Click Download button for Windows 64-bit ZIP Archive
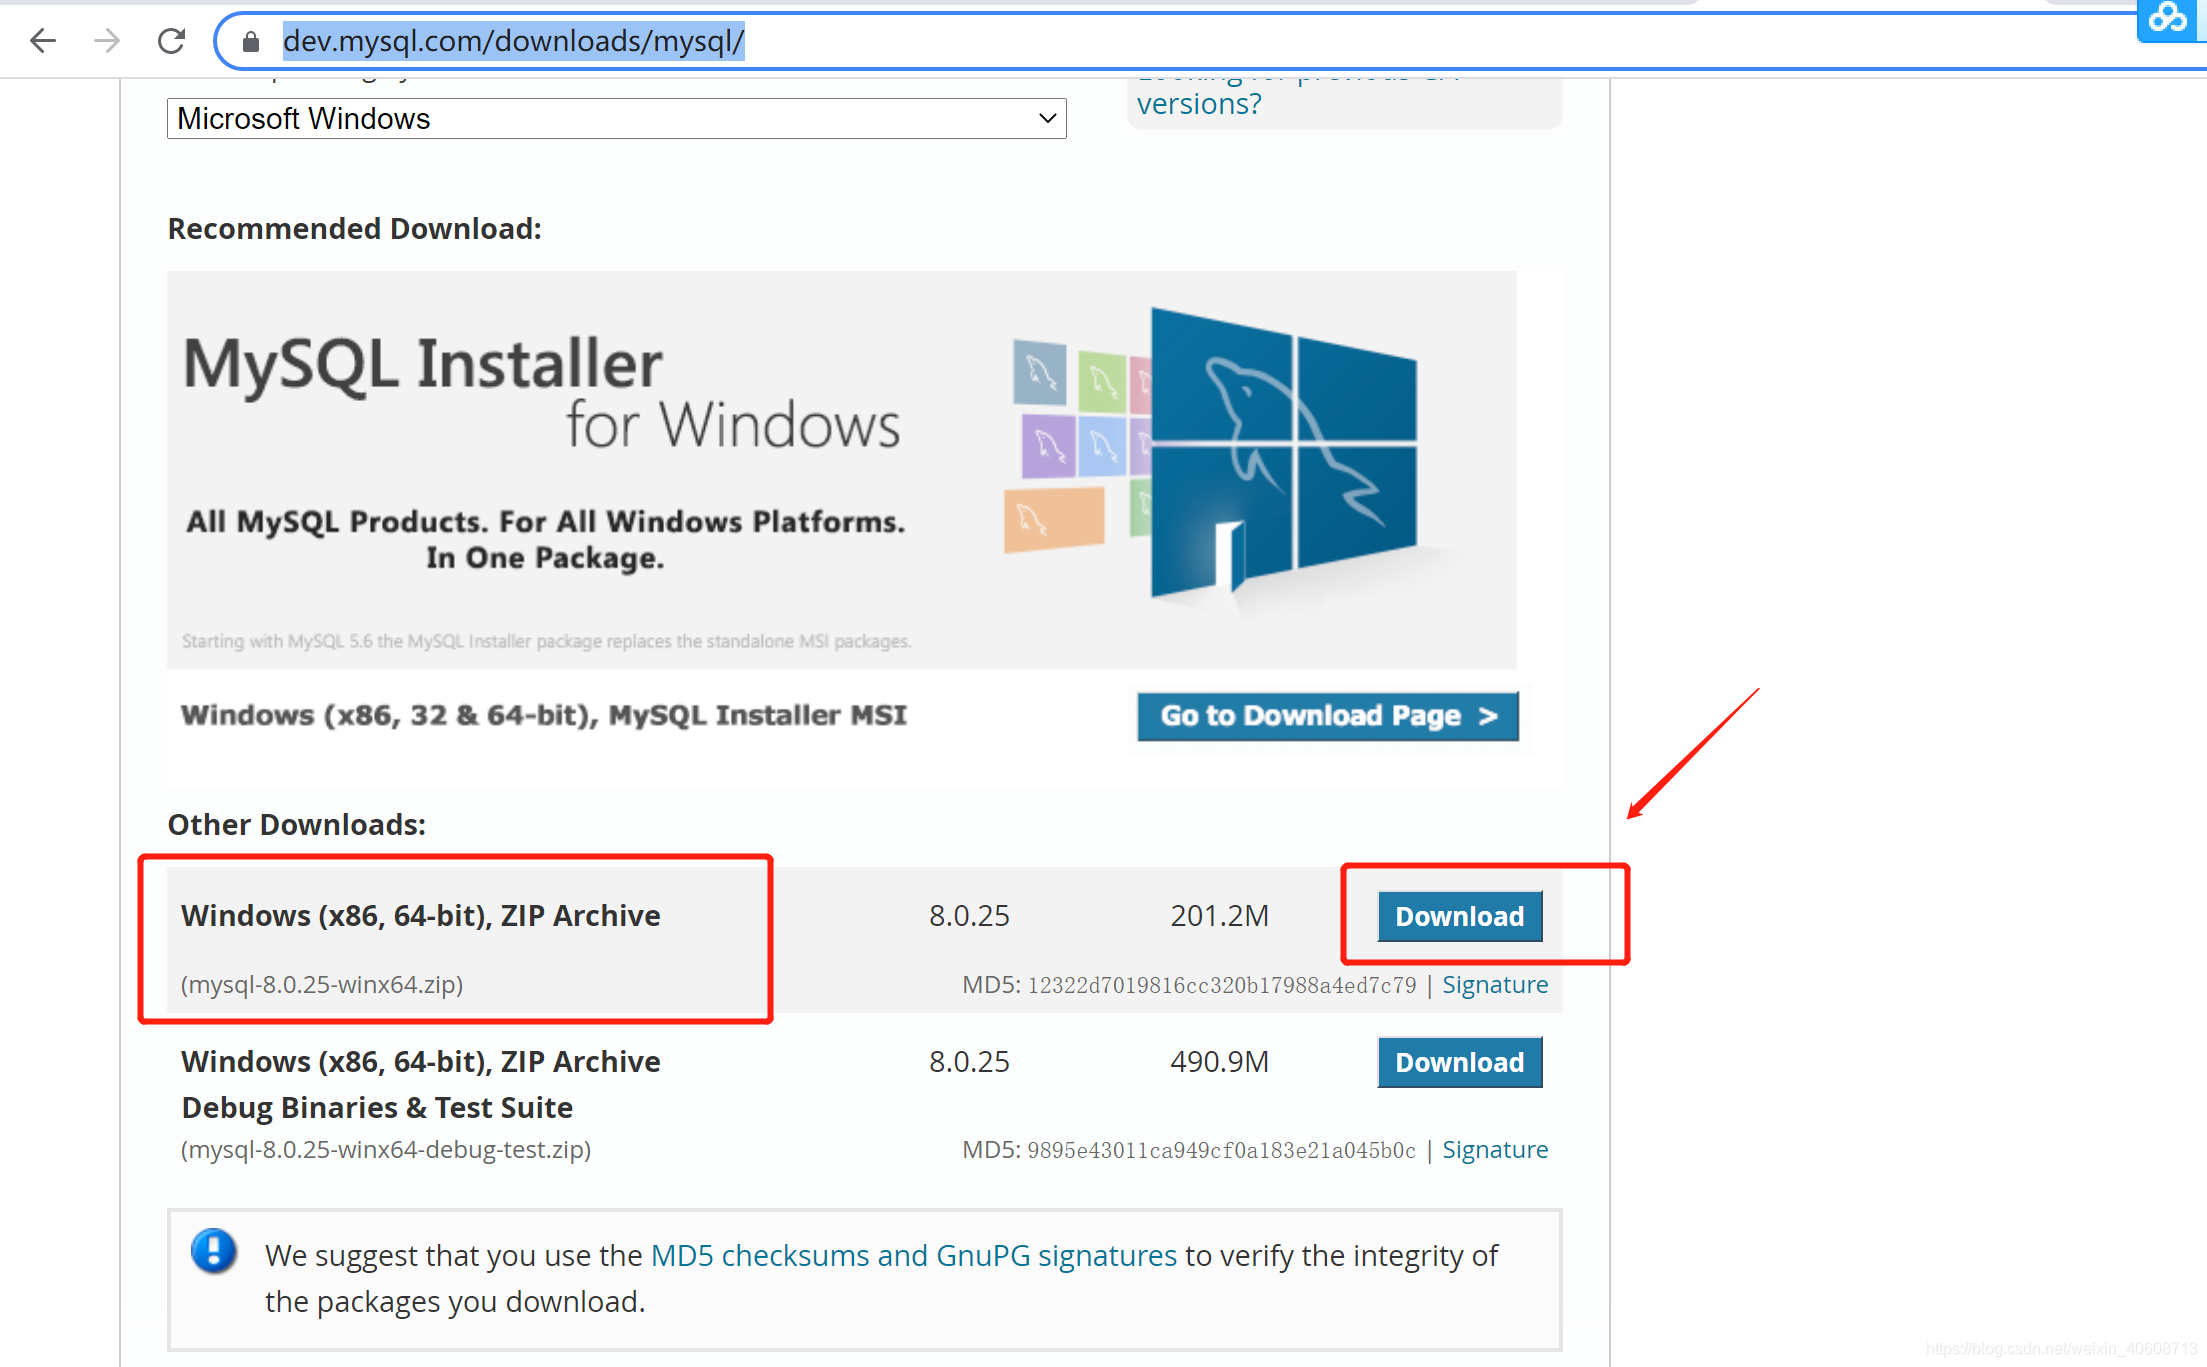Image resolution: width=2207 pixels, height=1367 pixels. click(x=1458, y=914)
